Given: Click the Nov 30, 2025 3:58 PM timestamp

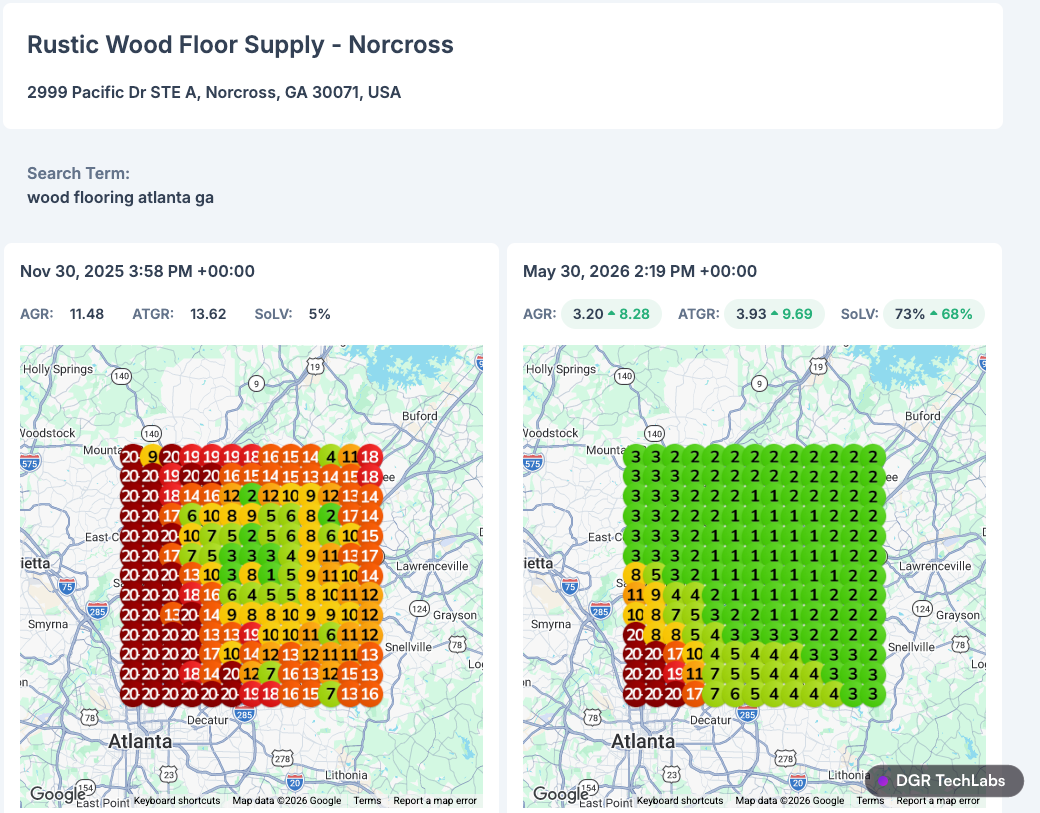Looking at the screenshot, I should 137,271.
